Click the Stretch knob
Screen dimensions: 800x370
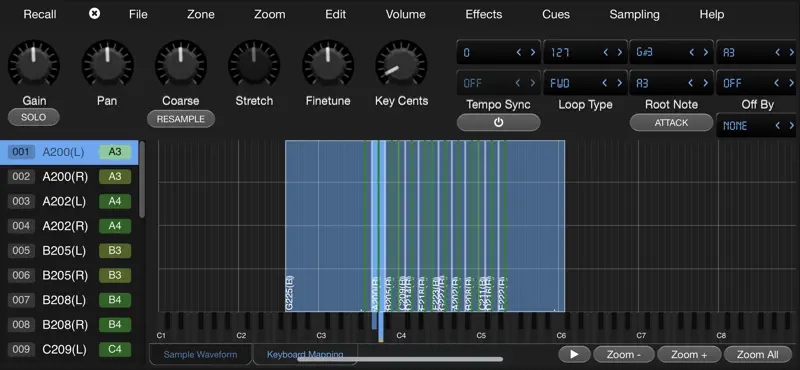(254, 66)
